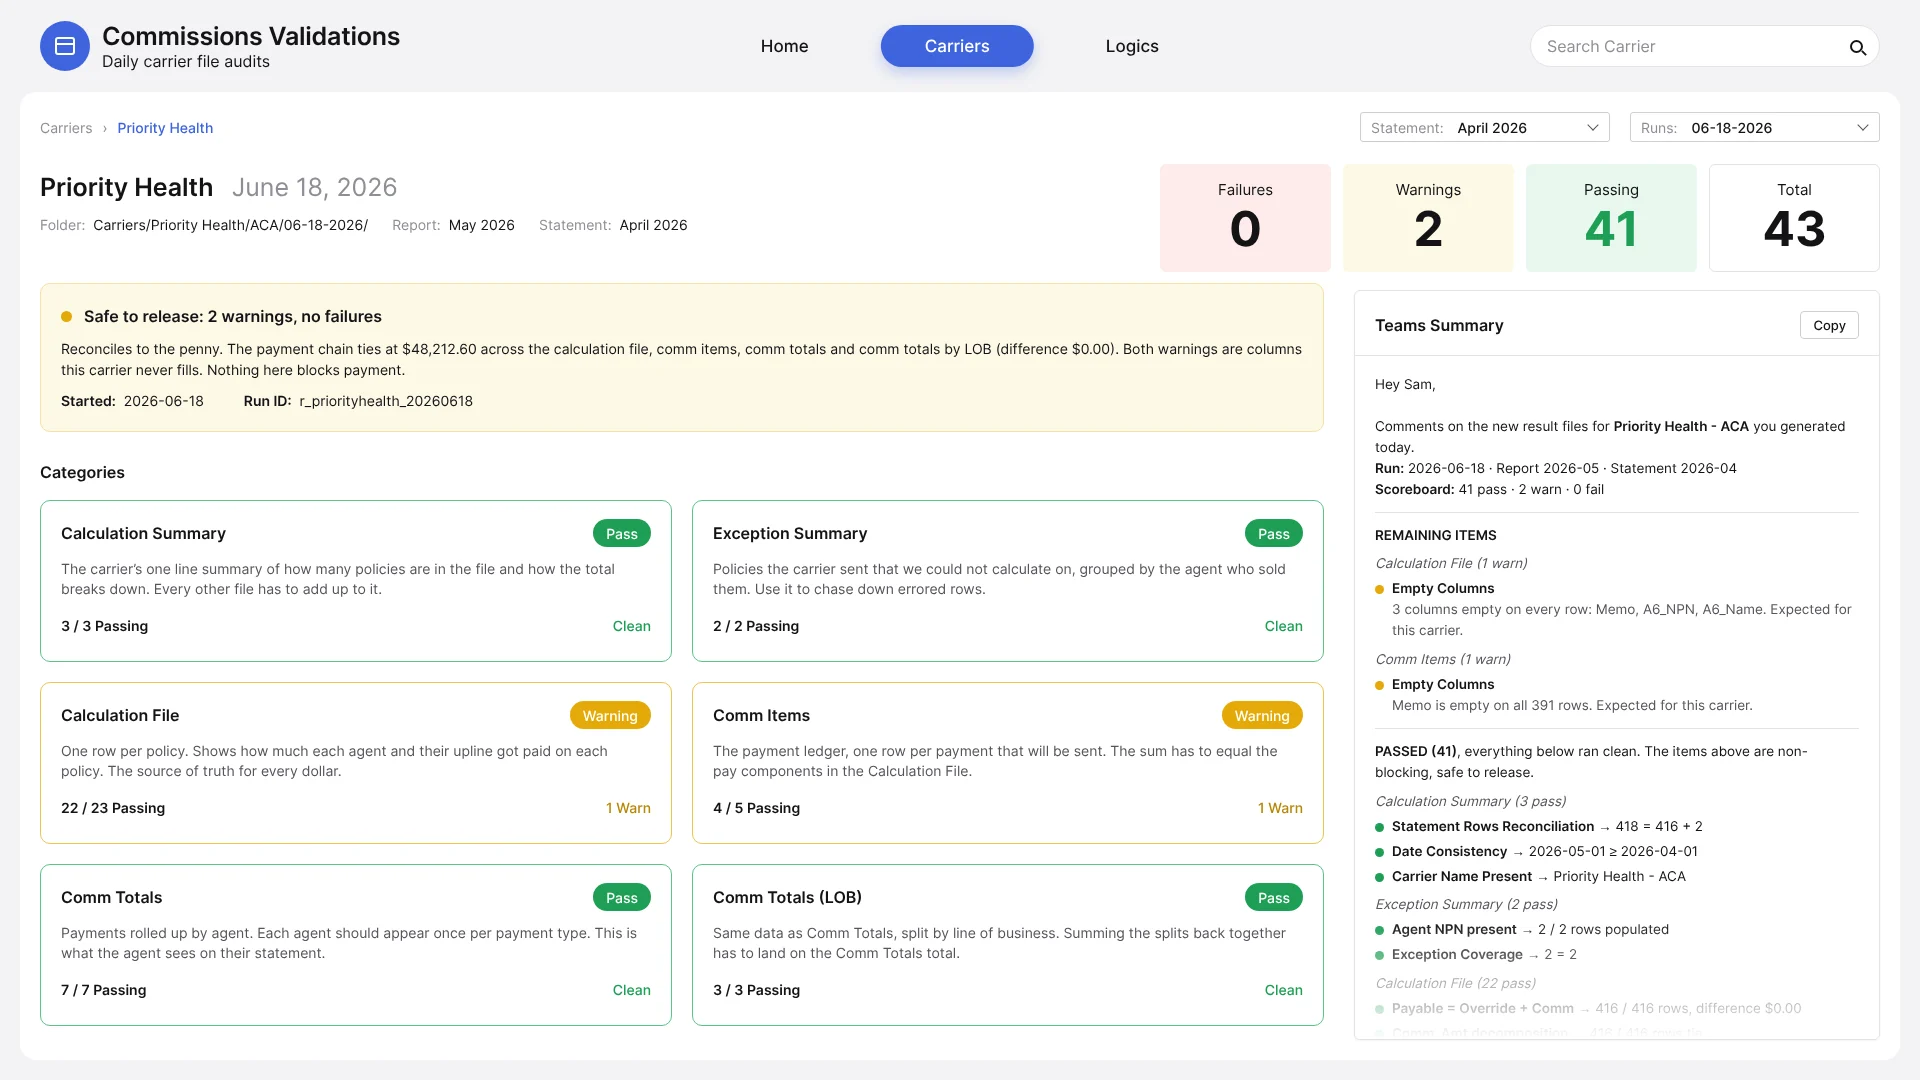Click the Commissions Validations logo icon

65,46
